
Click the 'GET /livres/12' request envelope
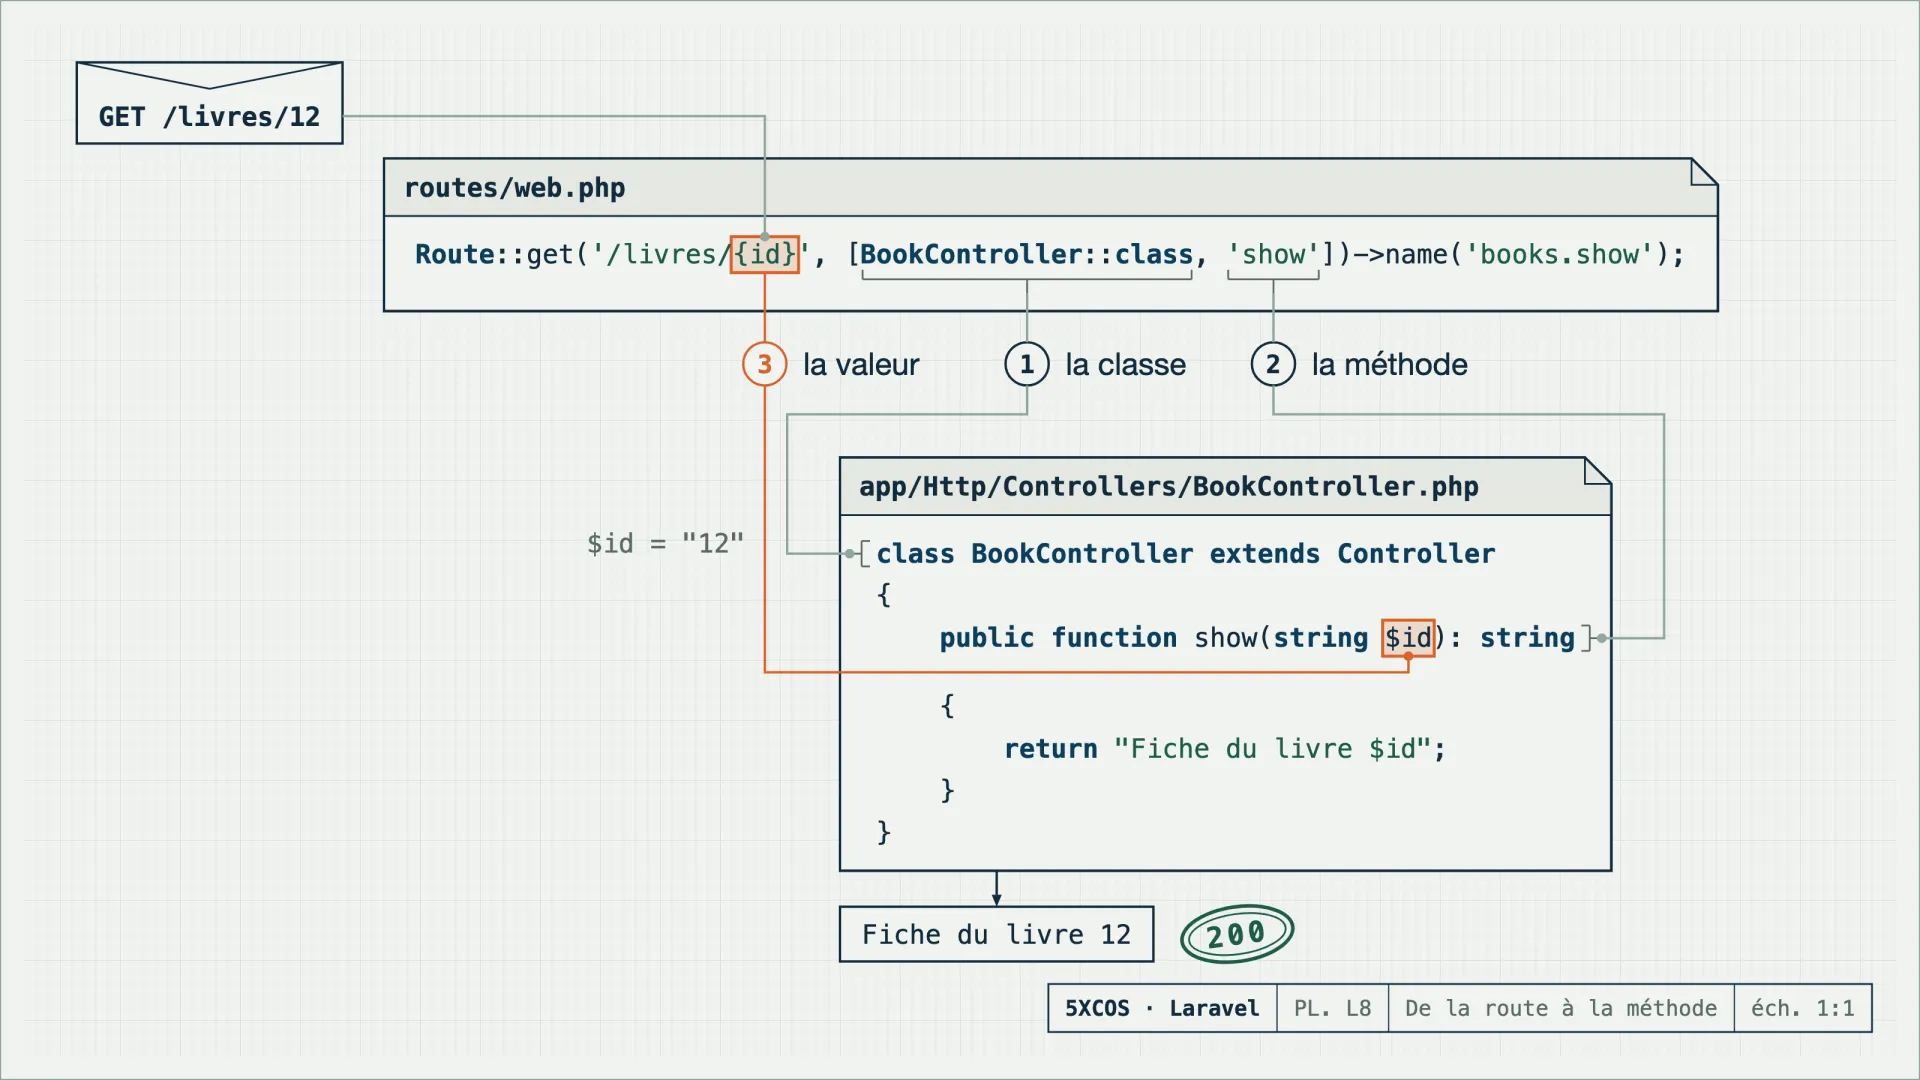click(209, 103)
